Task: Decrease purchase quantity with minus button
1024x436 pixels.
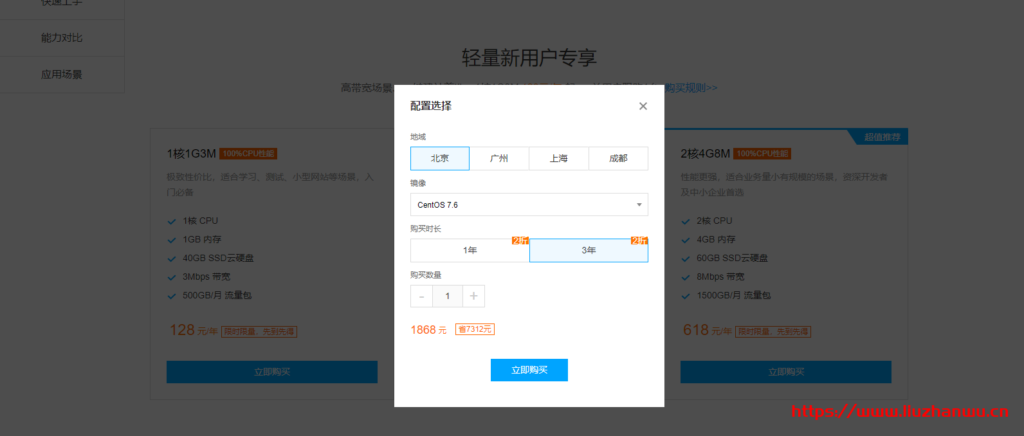Action: 421,296
